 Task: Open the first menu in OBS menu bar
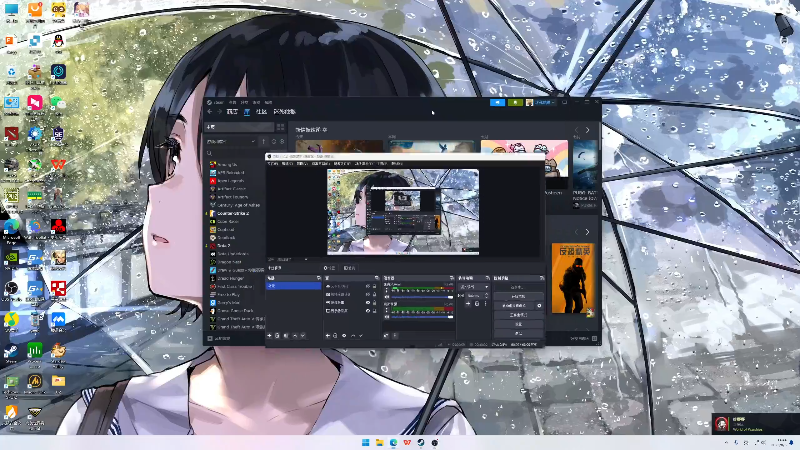(272, 163)
